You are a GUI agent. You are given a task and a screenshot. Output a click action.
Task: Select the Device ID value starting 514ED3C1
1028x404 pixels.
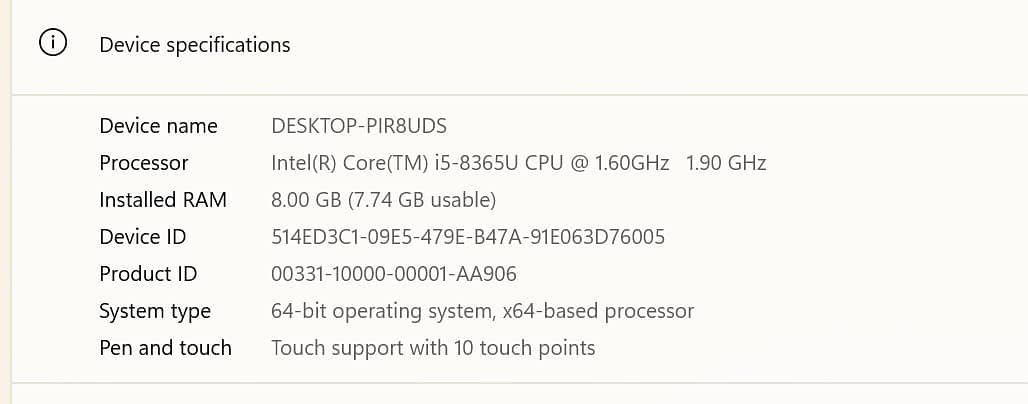pyautogui.click(x=468, y=237)
